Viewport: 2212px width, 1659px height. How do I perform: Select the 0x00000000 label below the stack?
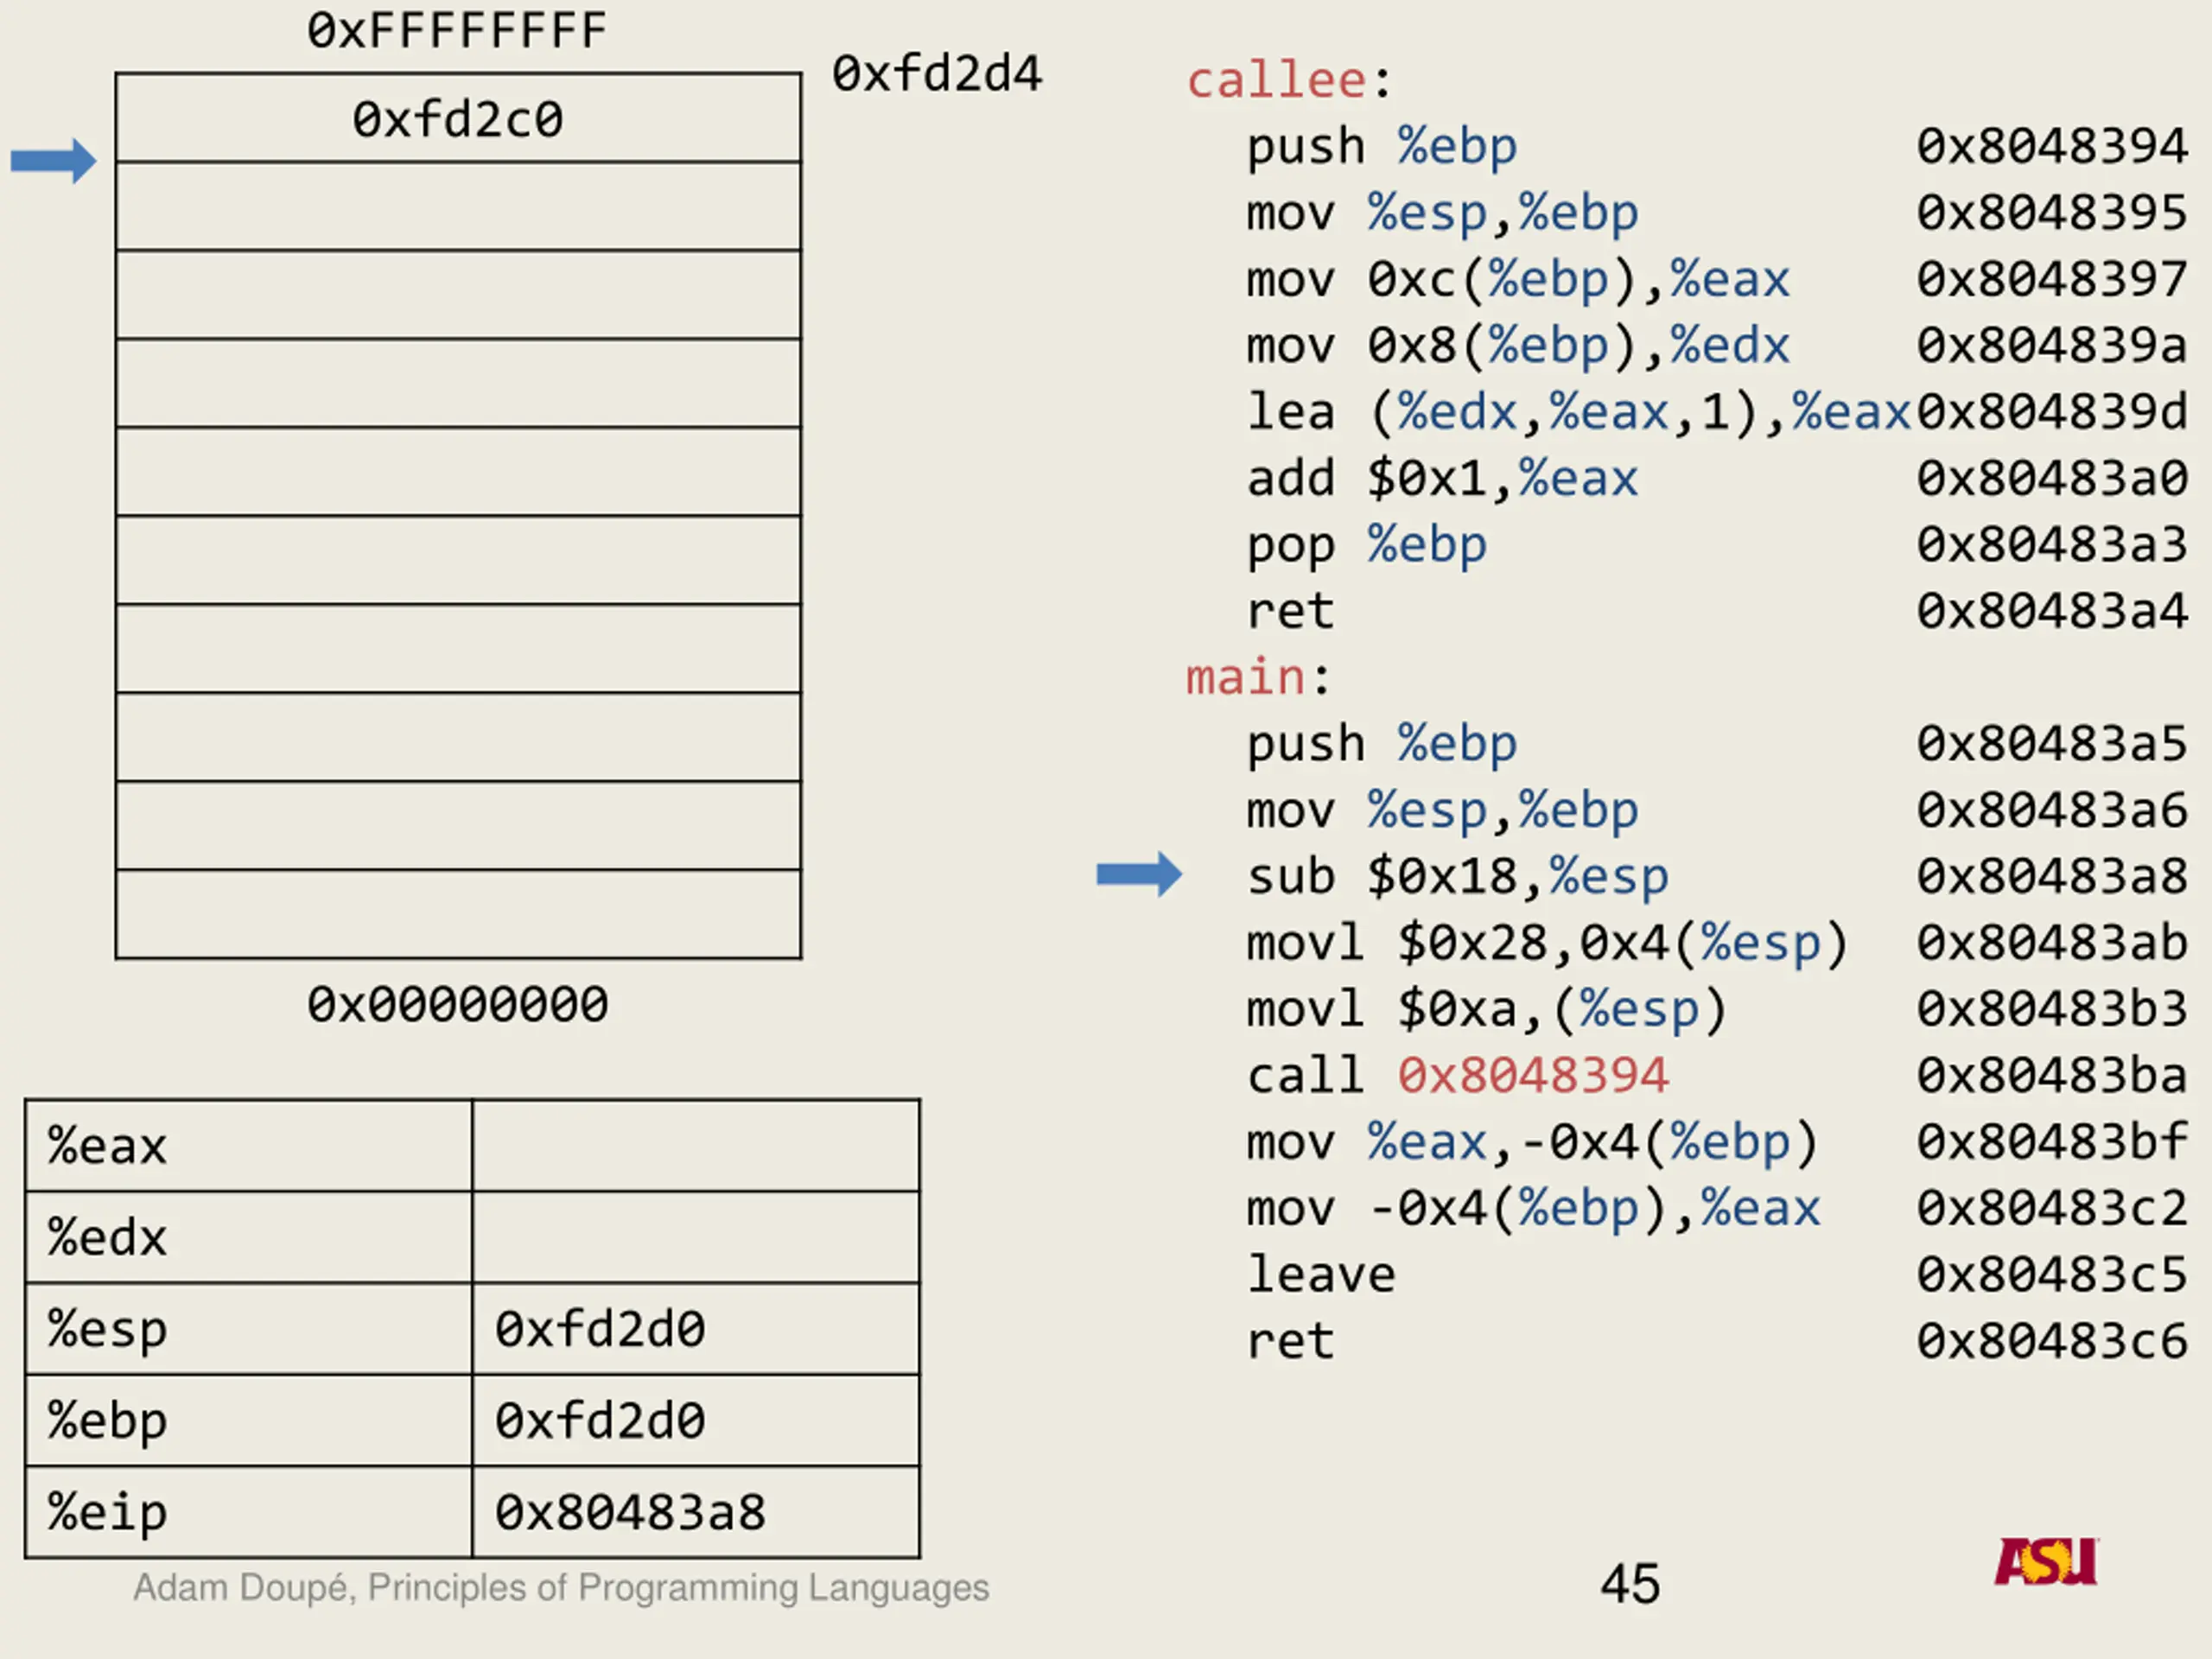coord(457,1005)
